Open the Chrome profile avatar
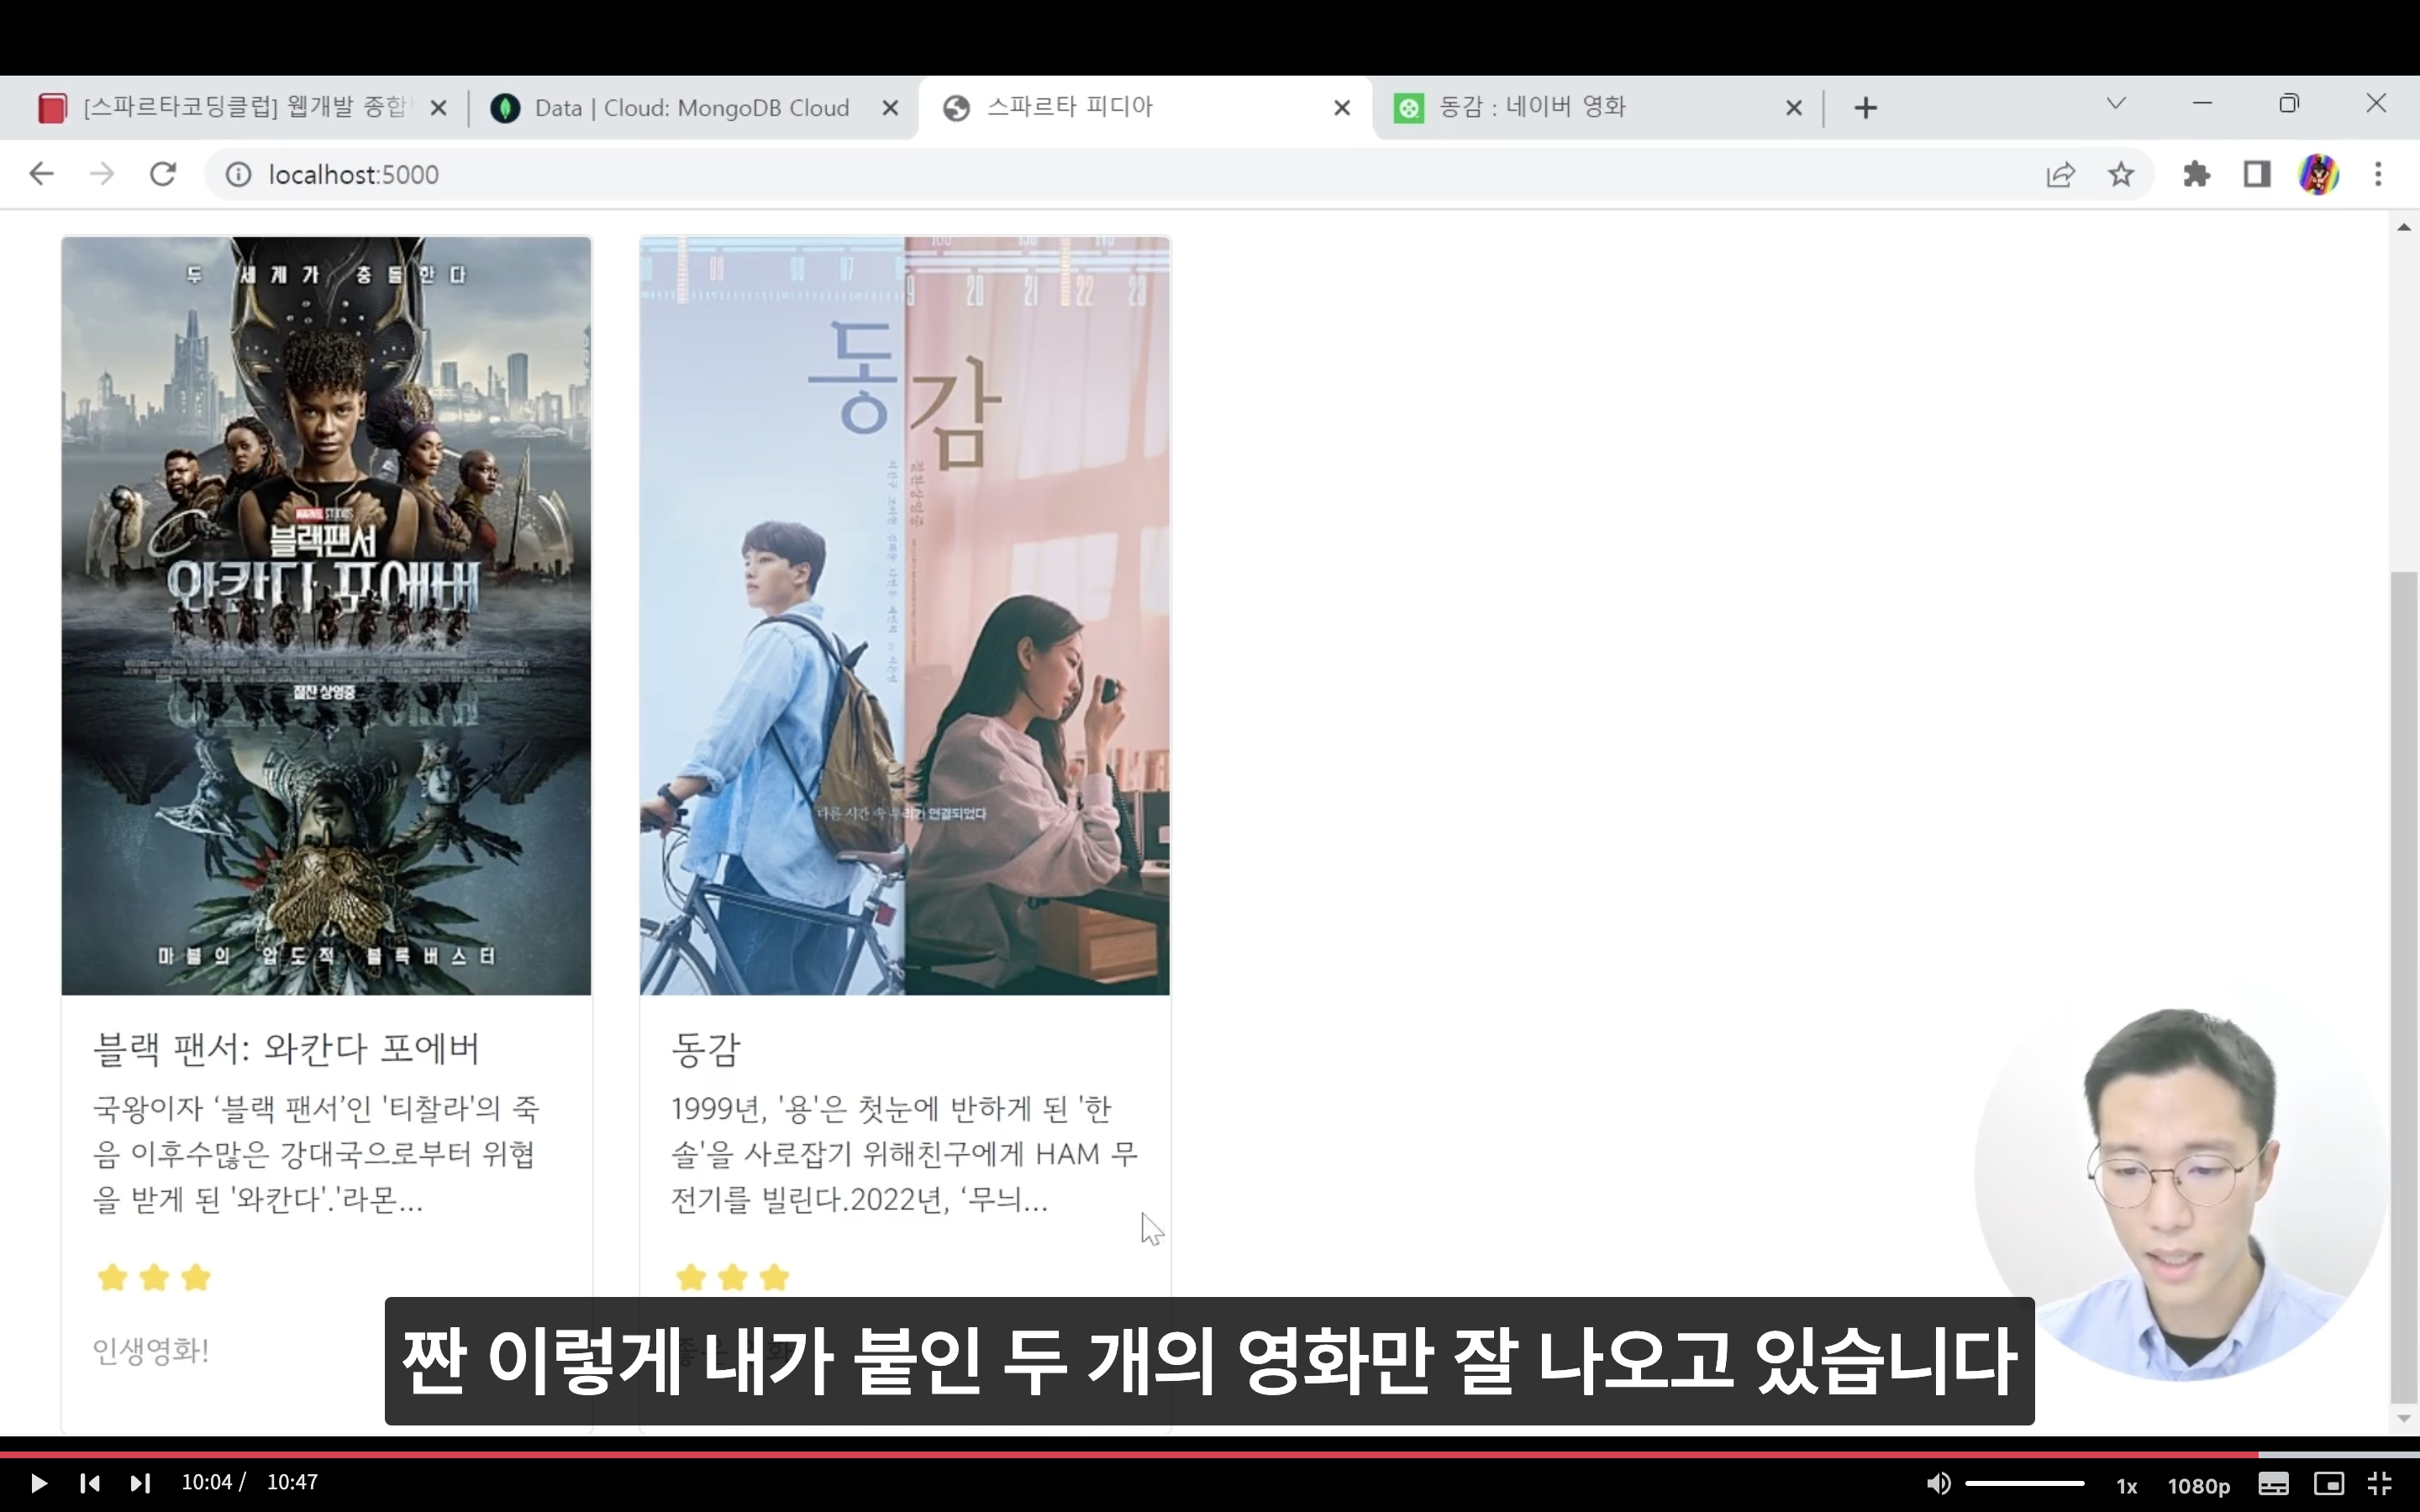This screenshot has height=1512, width=2420. point(2319,175)
